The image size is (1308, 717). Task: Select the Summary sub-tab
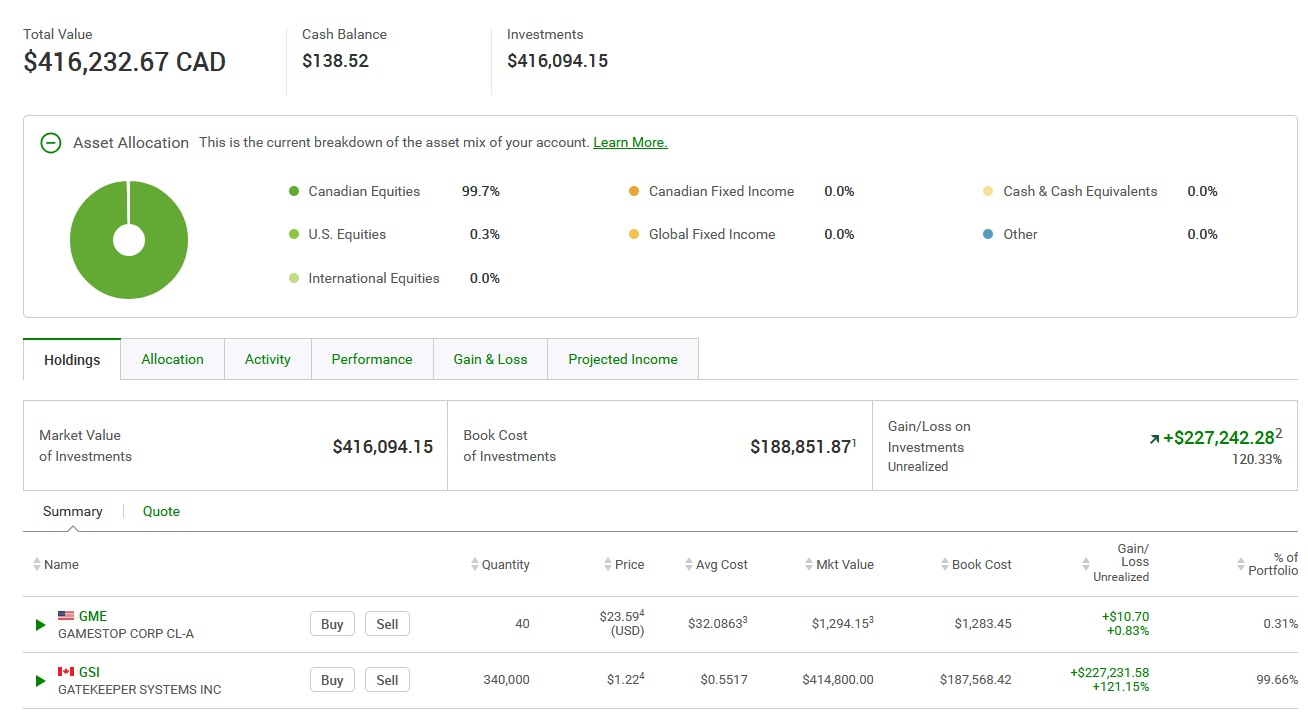coord(73,512)
